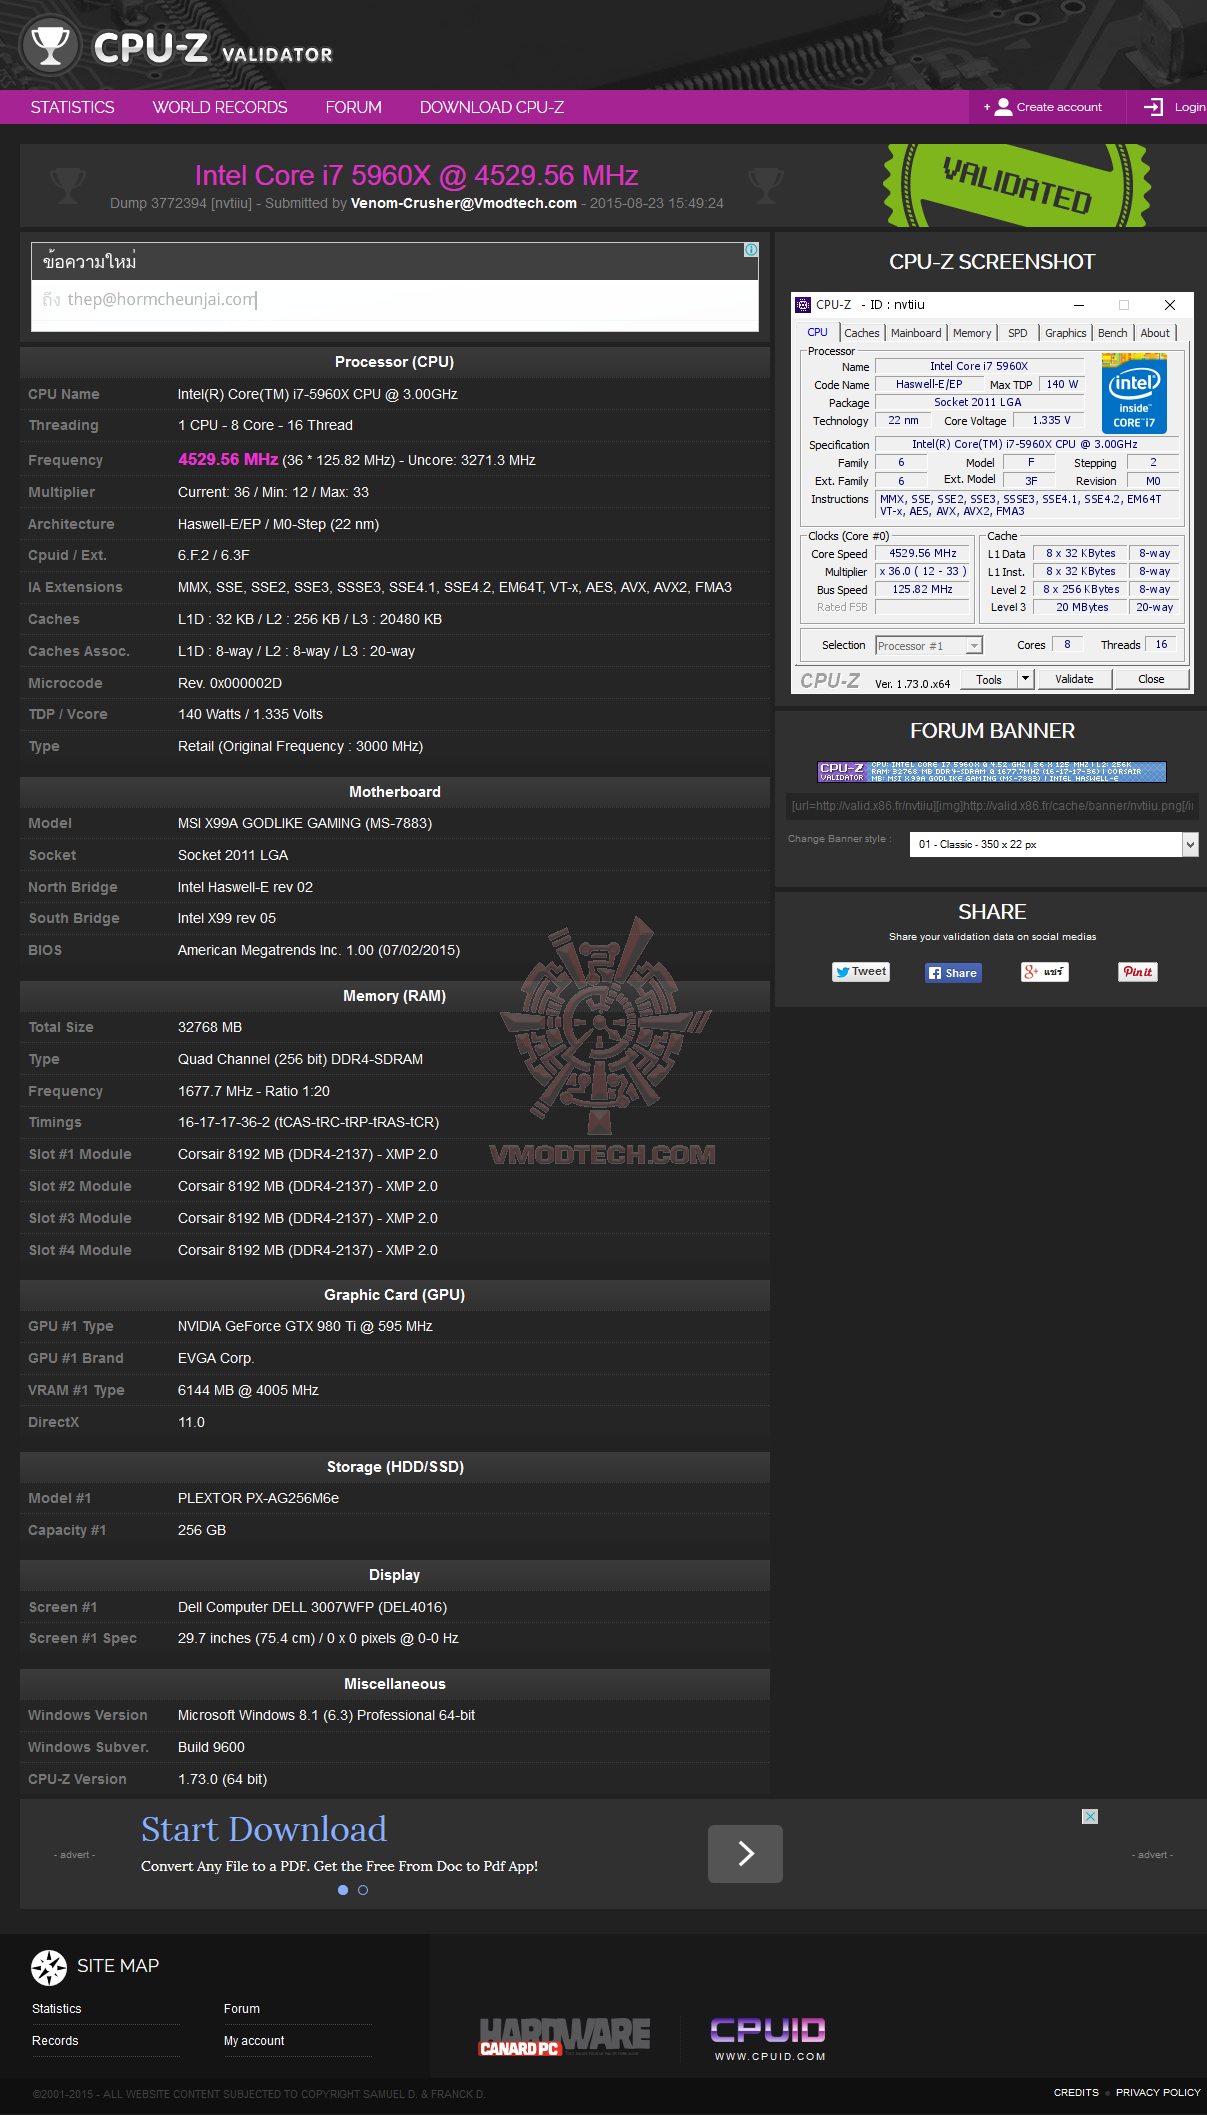1207x2115 pixels.
Task: Open the Change Banner style dropdown
Action: [1054, 845]
